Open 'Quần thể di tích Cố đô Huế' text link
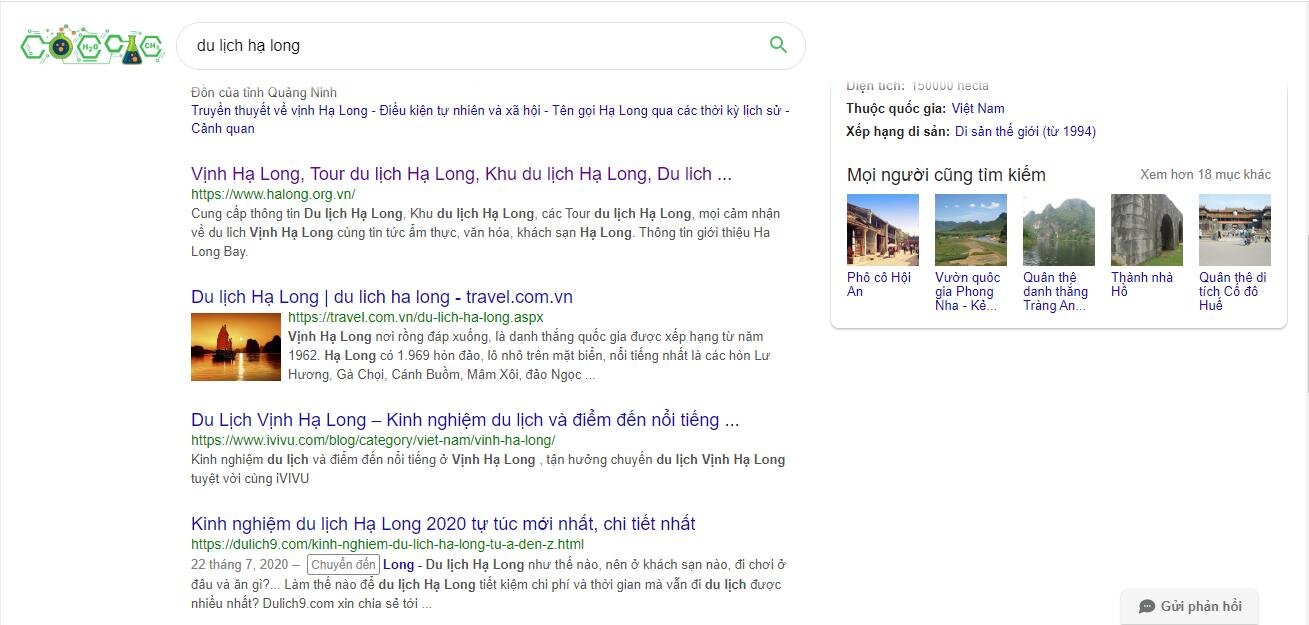The height and width of the screenshot is (625, 1309). (x=1234, y=291)
